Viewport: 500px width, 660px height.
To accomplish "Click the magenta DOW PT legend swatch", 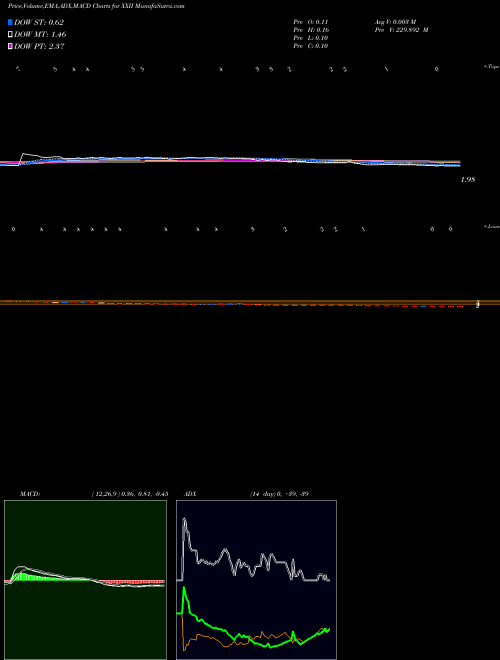I will [10, 46].
